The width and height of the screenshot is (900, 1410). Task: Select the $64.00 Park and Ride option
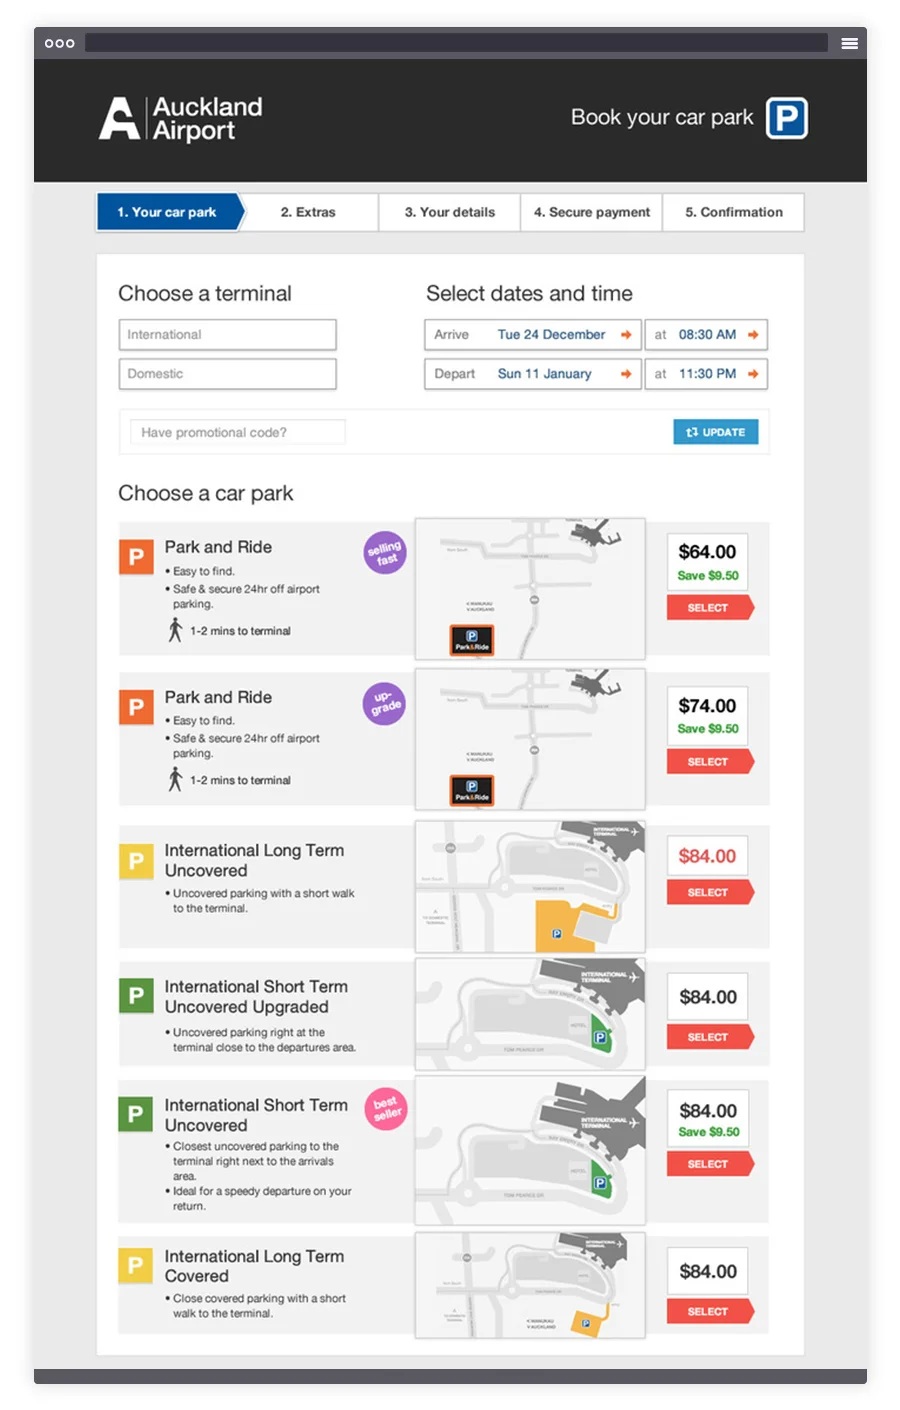pyautogui.click(x=709, y=608)
